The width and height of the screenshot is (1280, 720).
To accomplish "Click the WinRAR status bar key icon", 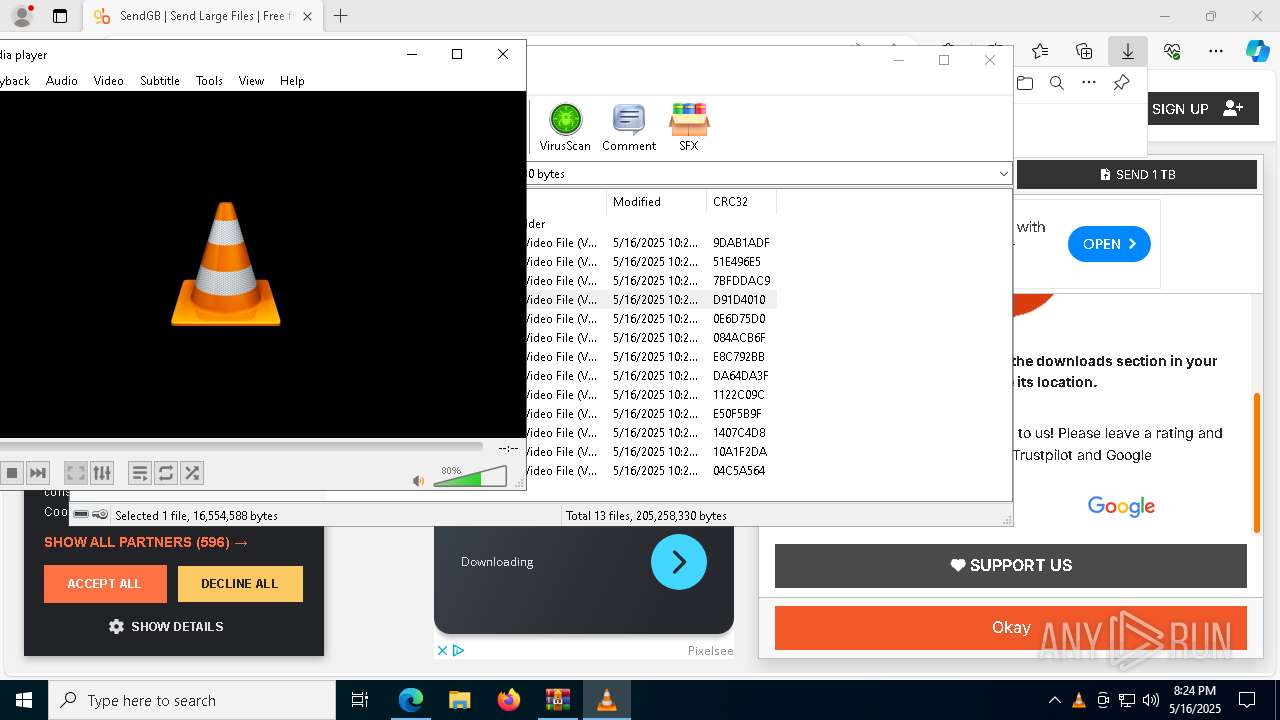I will click(101, 515).
